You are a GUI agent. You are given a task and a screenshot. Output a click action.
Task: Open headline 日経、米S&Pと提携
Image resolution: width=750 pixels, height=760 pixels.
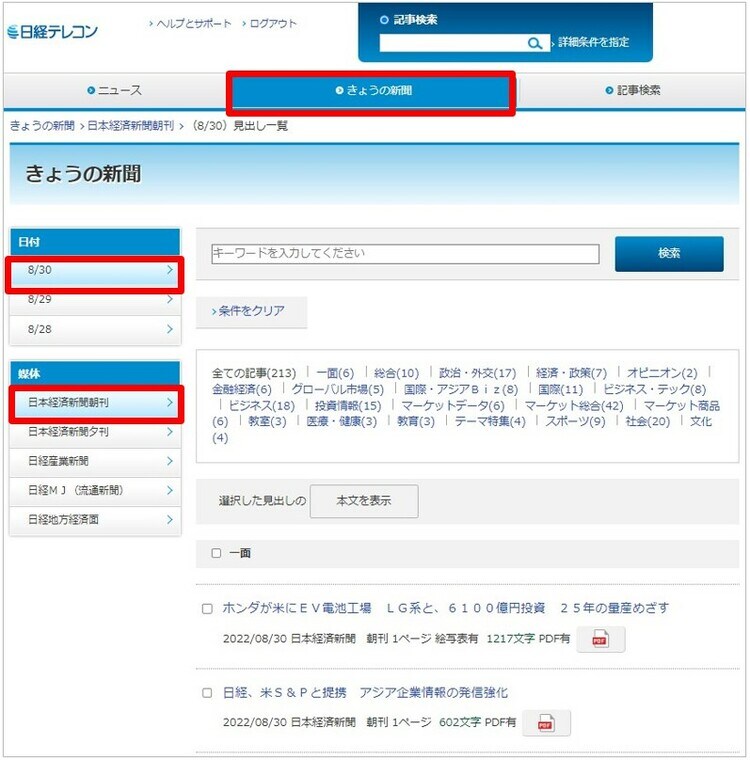[365, 693]
